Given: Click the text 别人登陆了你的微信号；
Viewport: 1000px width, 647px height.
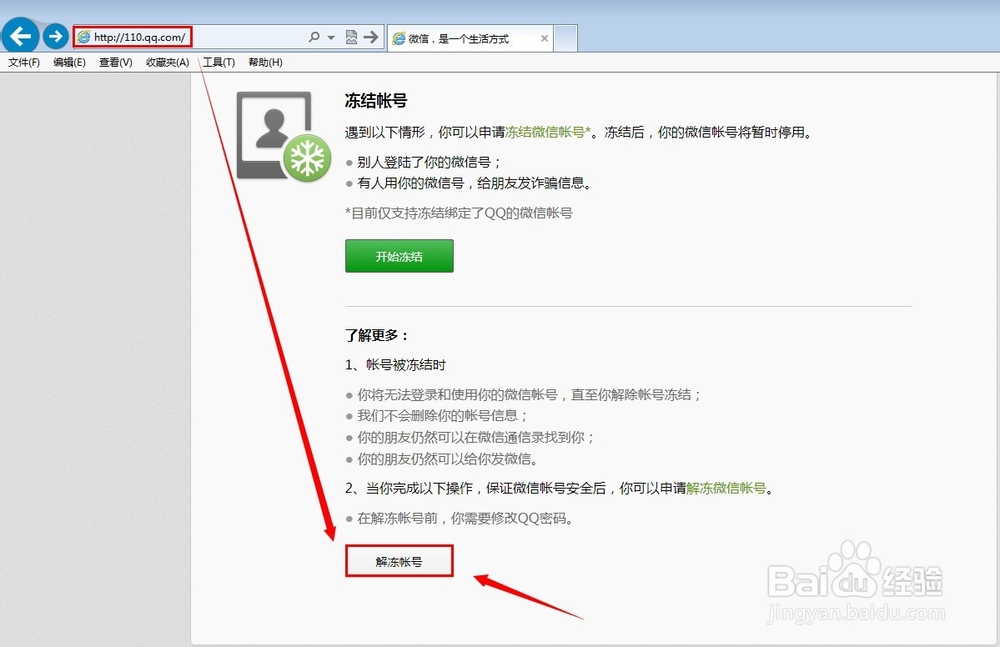Looking at the screenshot, I should [430, 162].
